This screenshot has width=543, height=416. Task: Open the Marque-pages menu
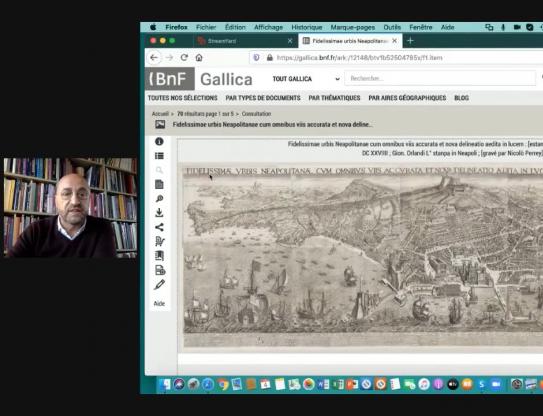pos(353,27)
